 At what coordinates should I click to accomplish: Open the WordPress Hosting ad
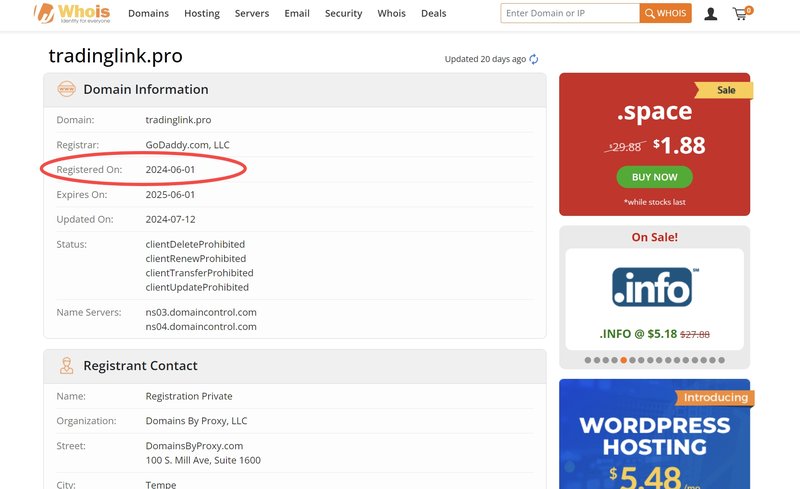pyautogui.click(x=655, y=434)
